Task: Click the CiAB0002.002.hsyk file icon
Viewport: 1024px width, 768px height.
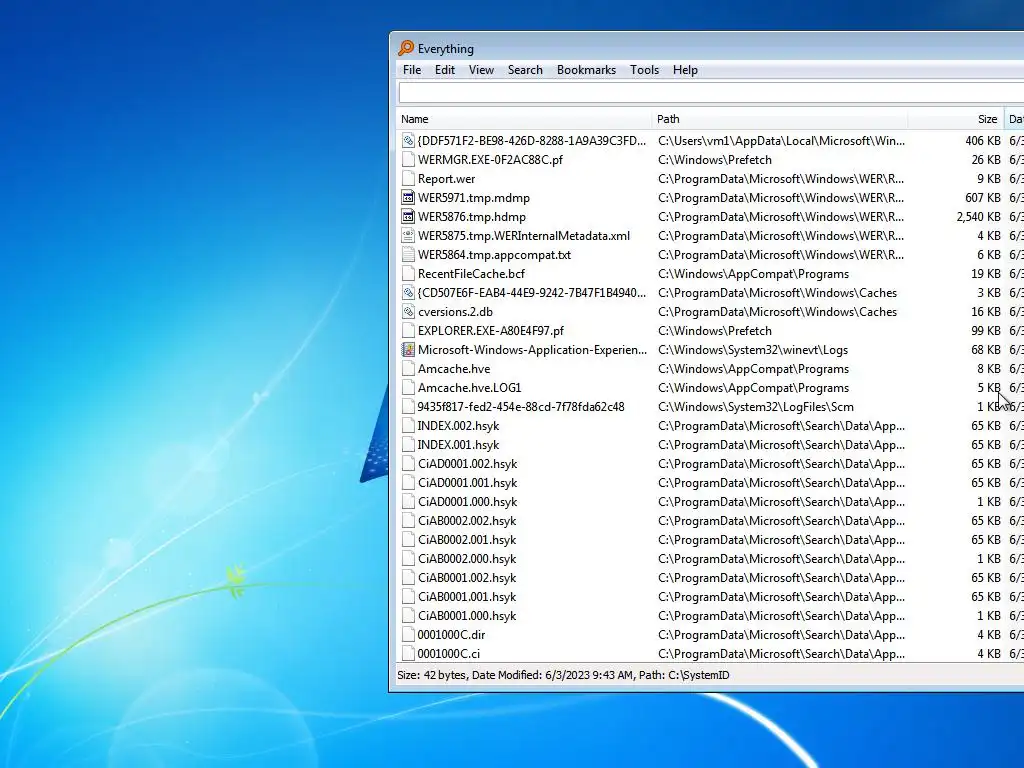Action: click(408, 520)
